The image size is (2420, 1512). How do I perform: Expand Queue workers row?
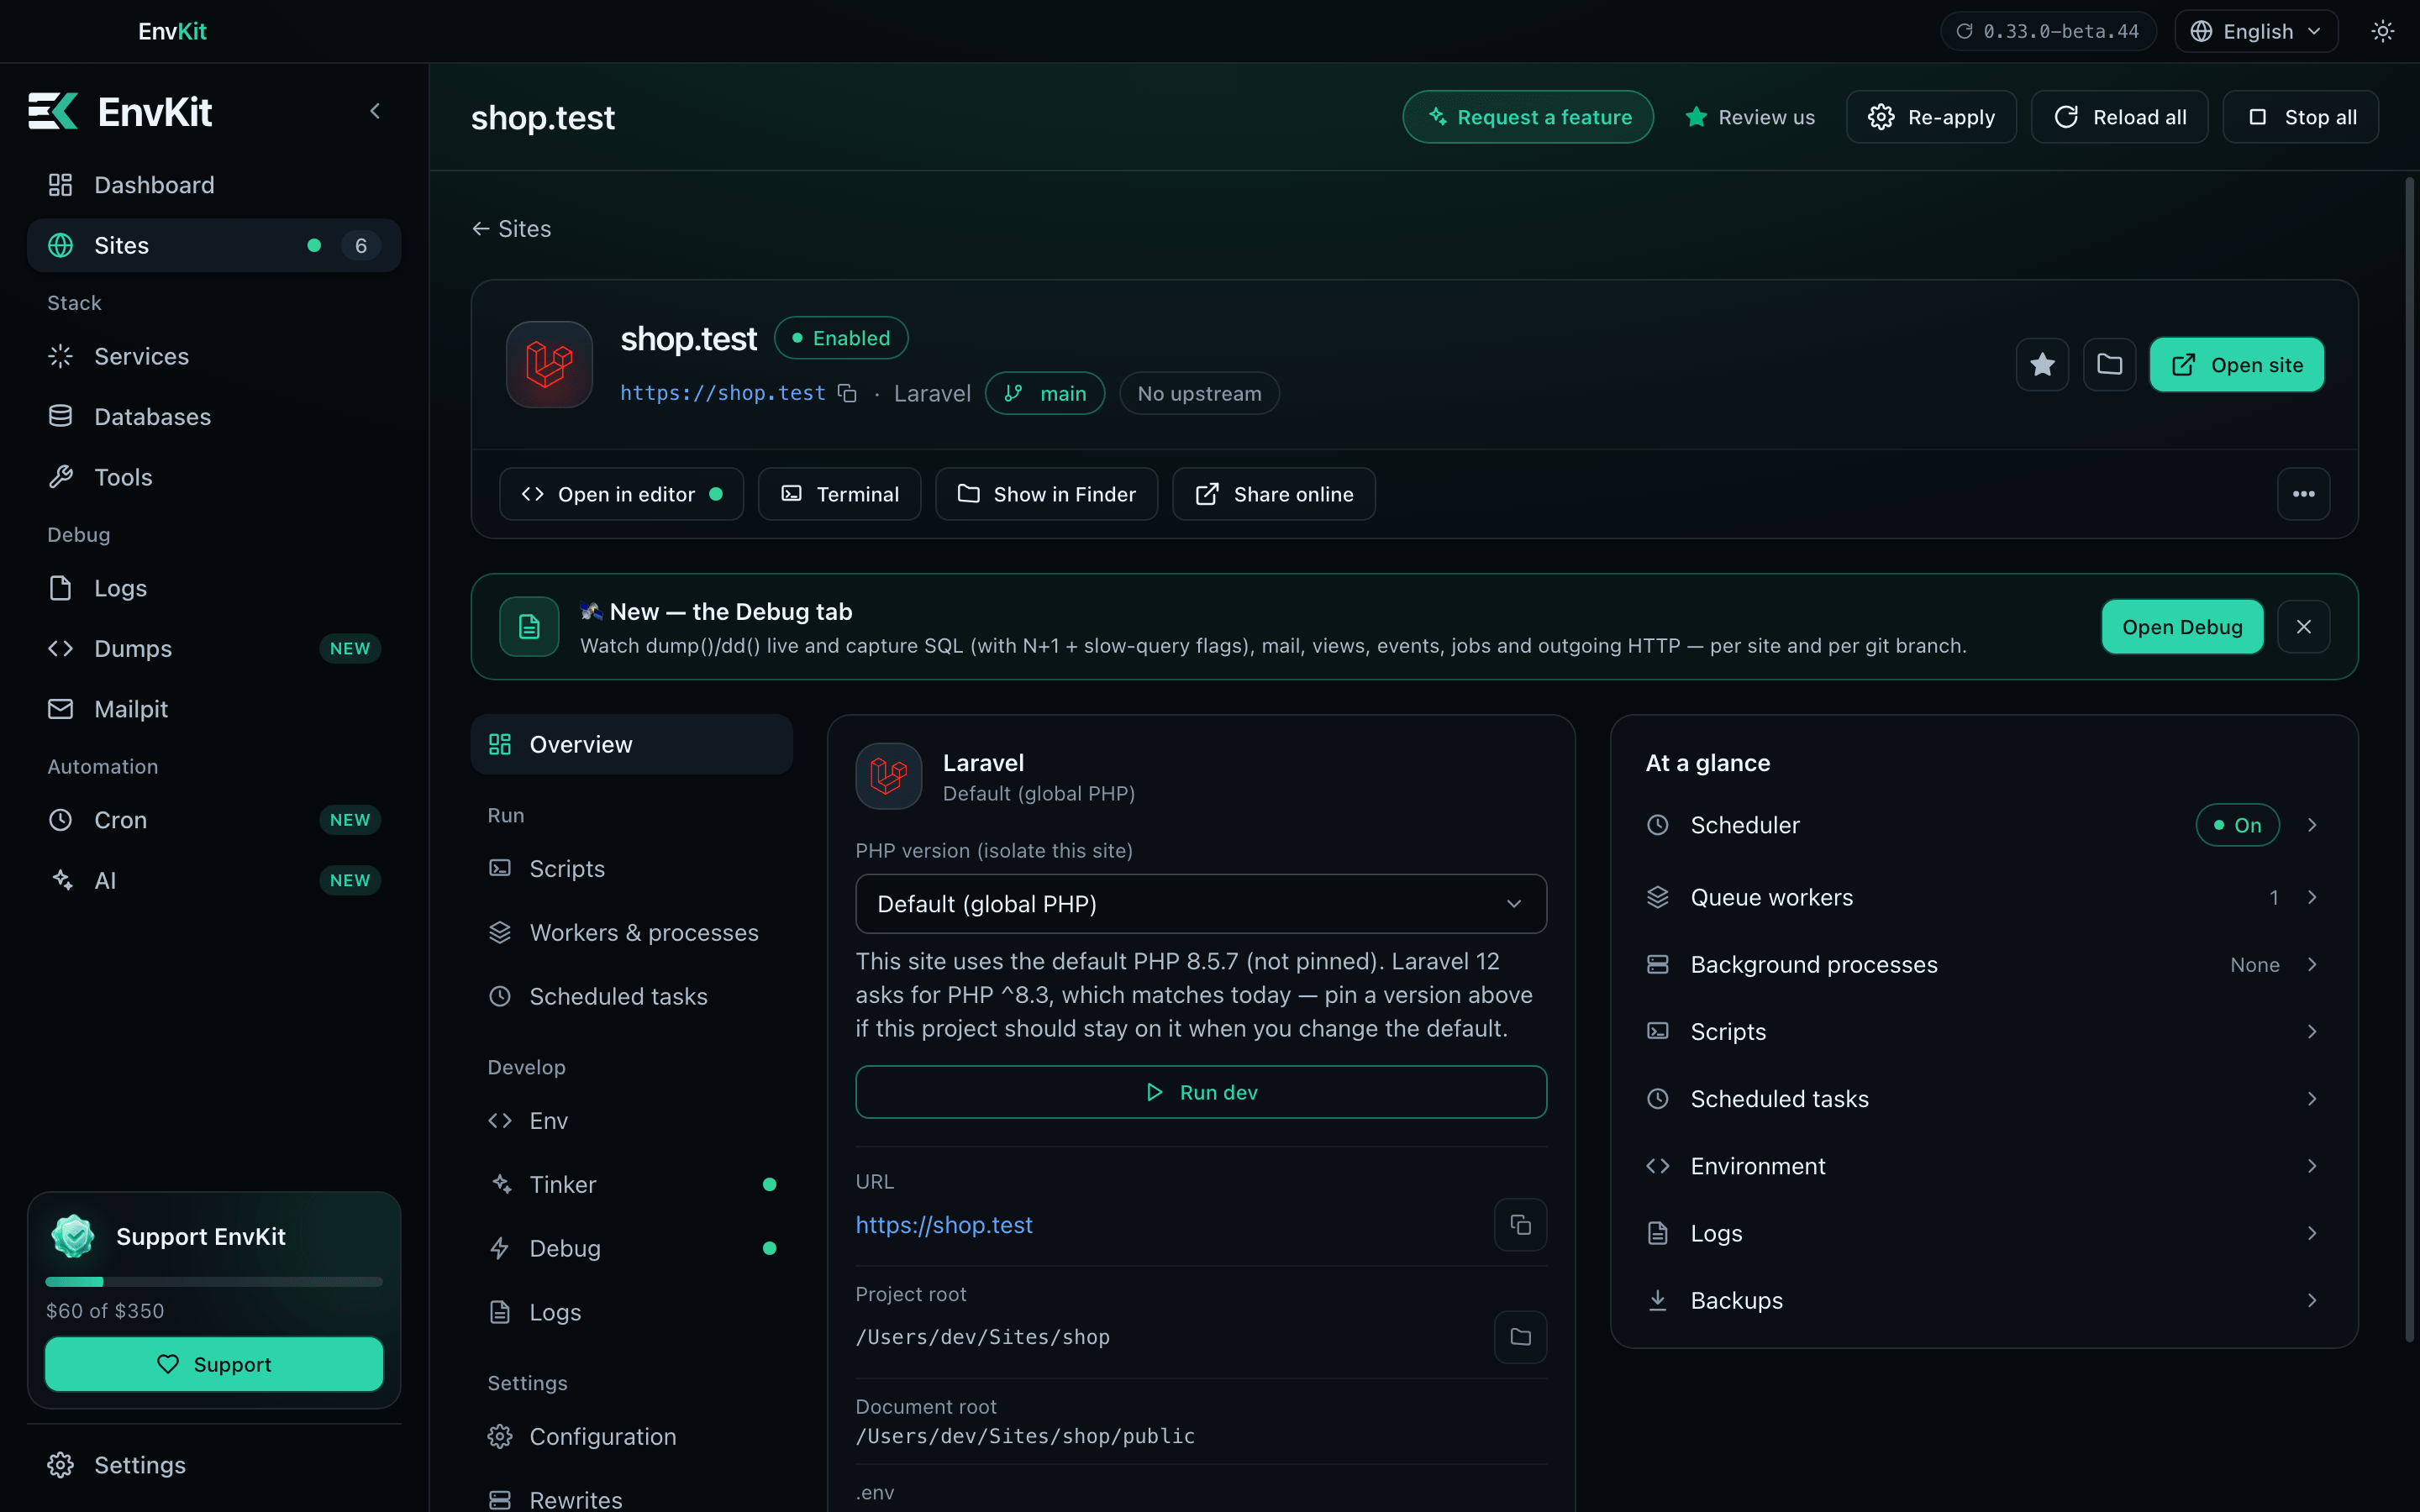[x=1983, y=897]
